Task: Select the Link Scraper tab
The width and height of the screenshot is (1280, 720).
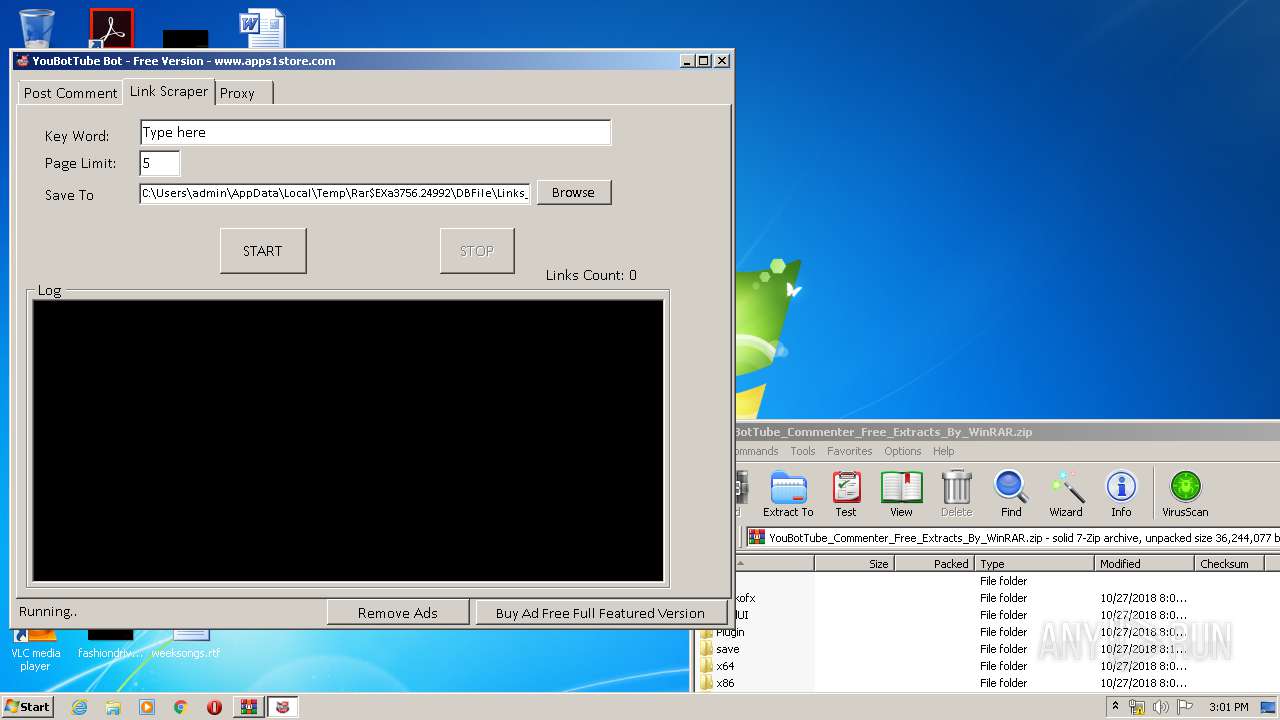Action: click(x=169, y=91)
